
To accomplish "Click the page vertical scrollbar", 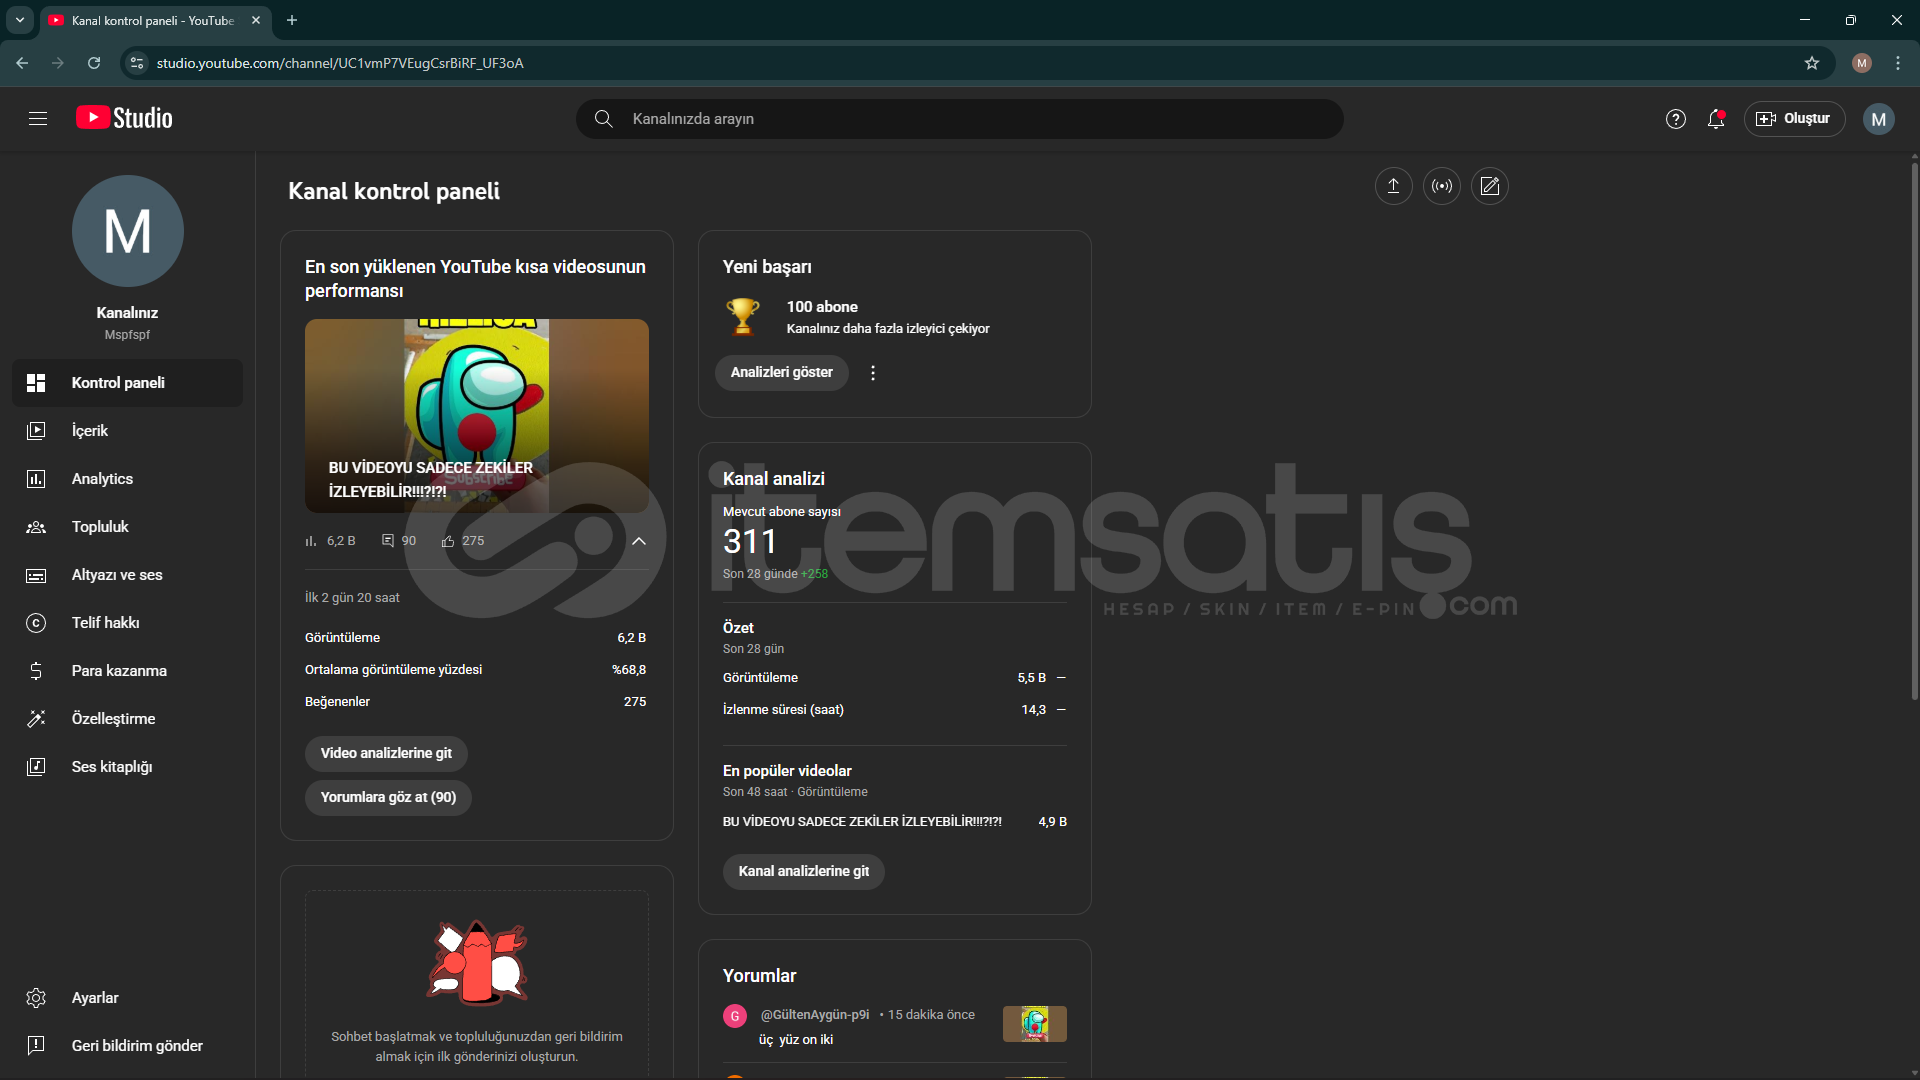I will (1914, 430).
